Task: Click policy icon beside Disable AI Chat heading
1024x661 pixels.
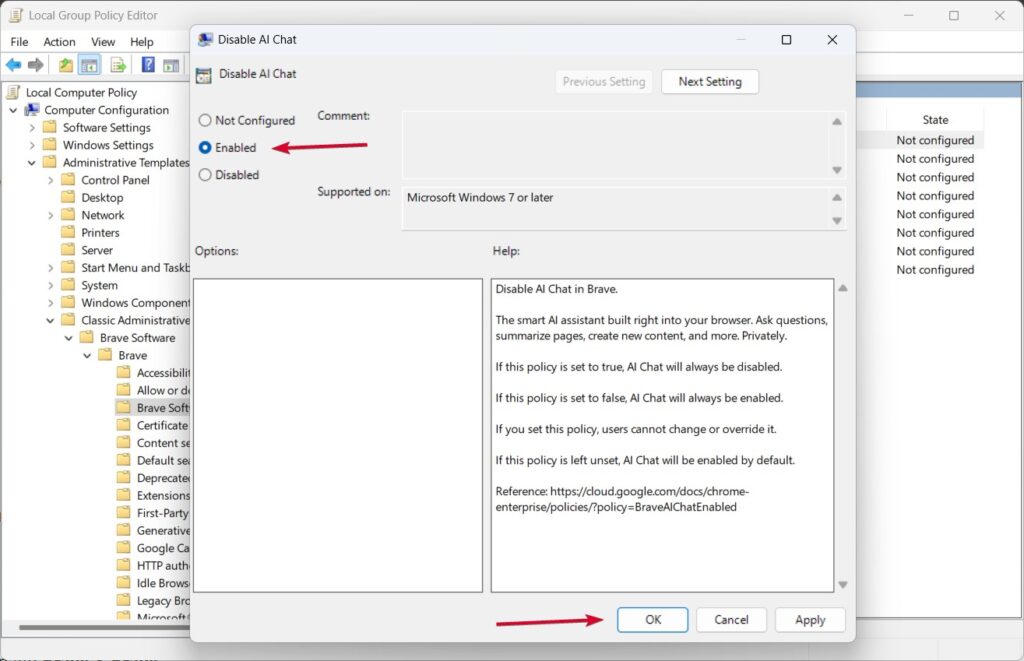Action: pyautogui.click(x=204, y=75)
